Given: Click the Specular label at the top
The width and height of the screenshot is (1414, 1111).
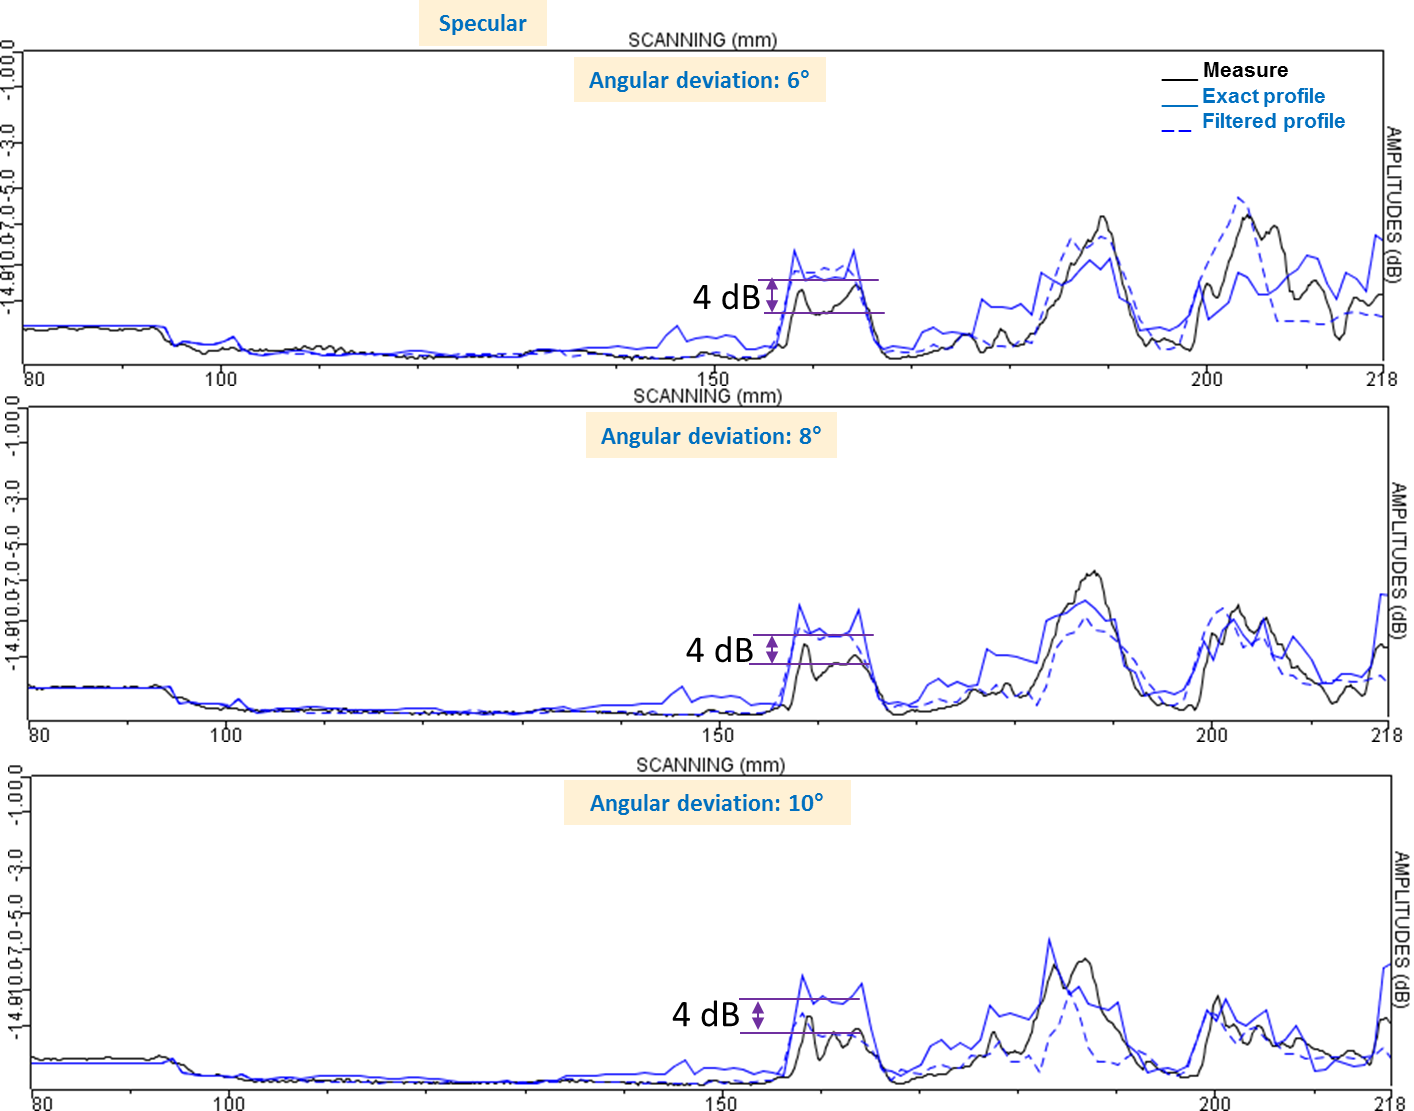Looking at the screenshot, I should click(482, 23).
